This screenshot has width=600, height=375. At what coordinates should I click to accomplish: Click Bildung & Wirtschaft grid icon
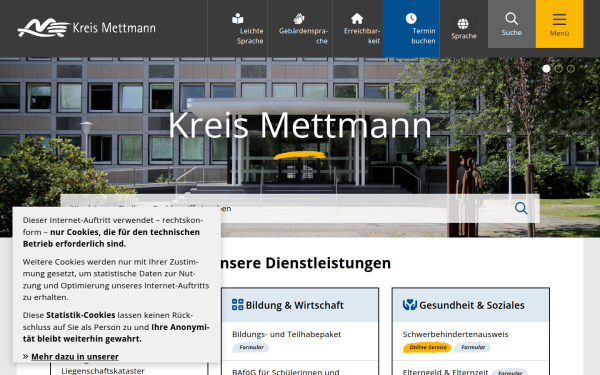click(x=238, y=305)
